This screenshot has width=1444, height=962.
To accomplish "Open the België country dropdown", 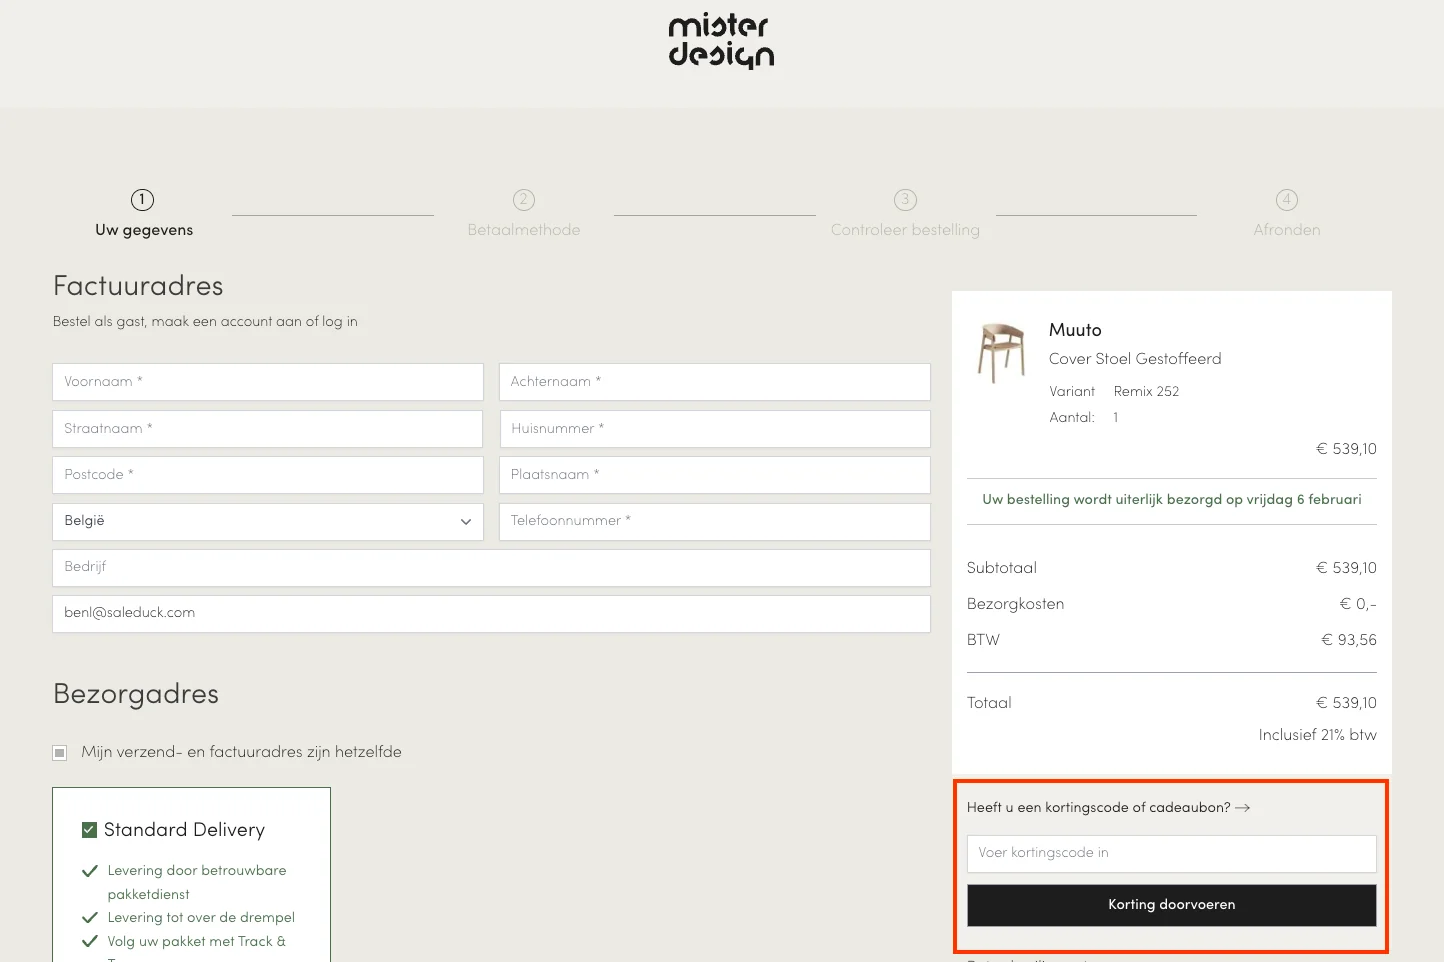I will [x=267, y=521].
